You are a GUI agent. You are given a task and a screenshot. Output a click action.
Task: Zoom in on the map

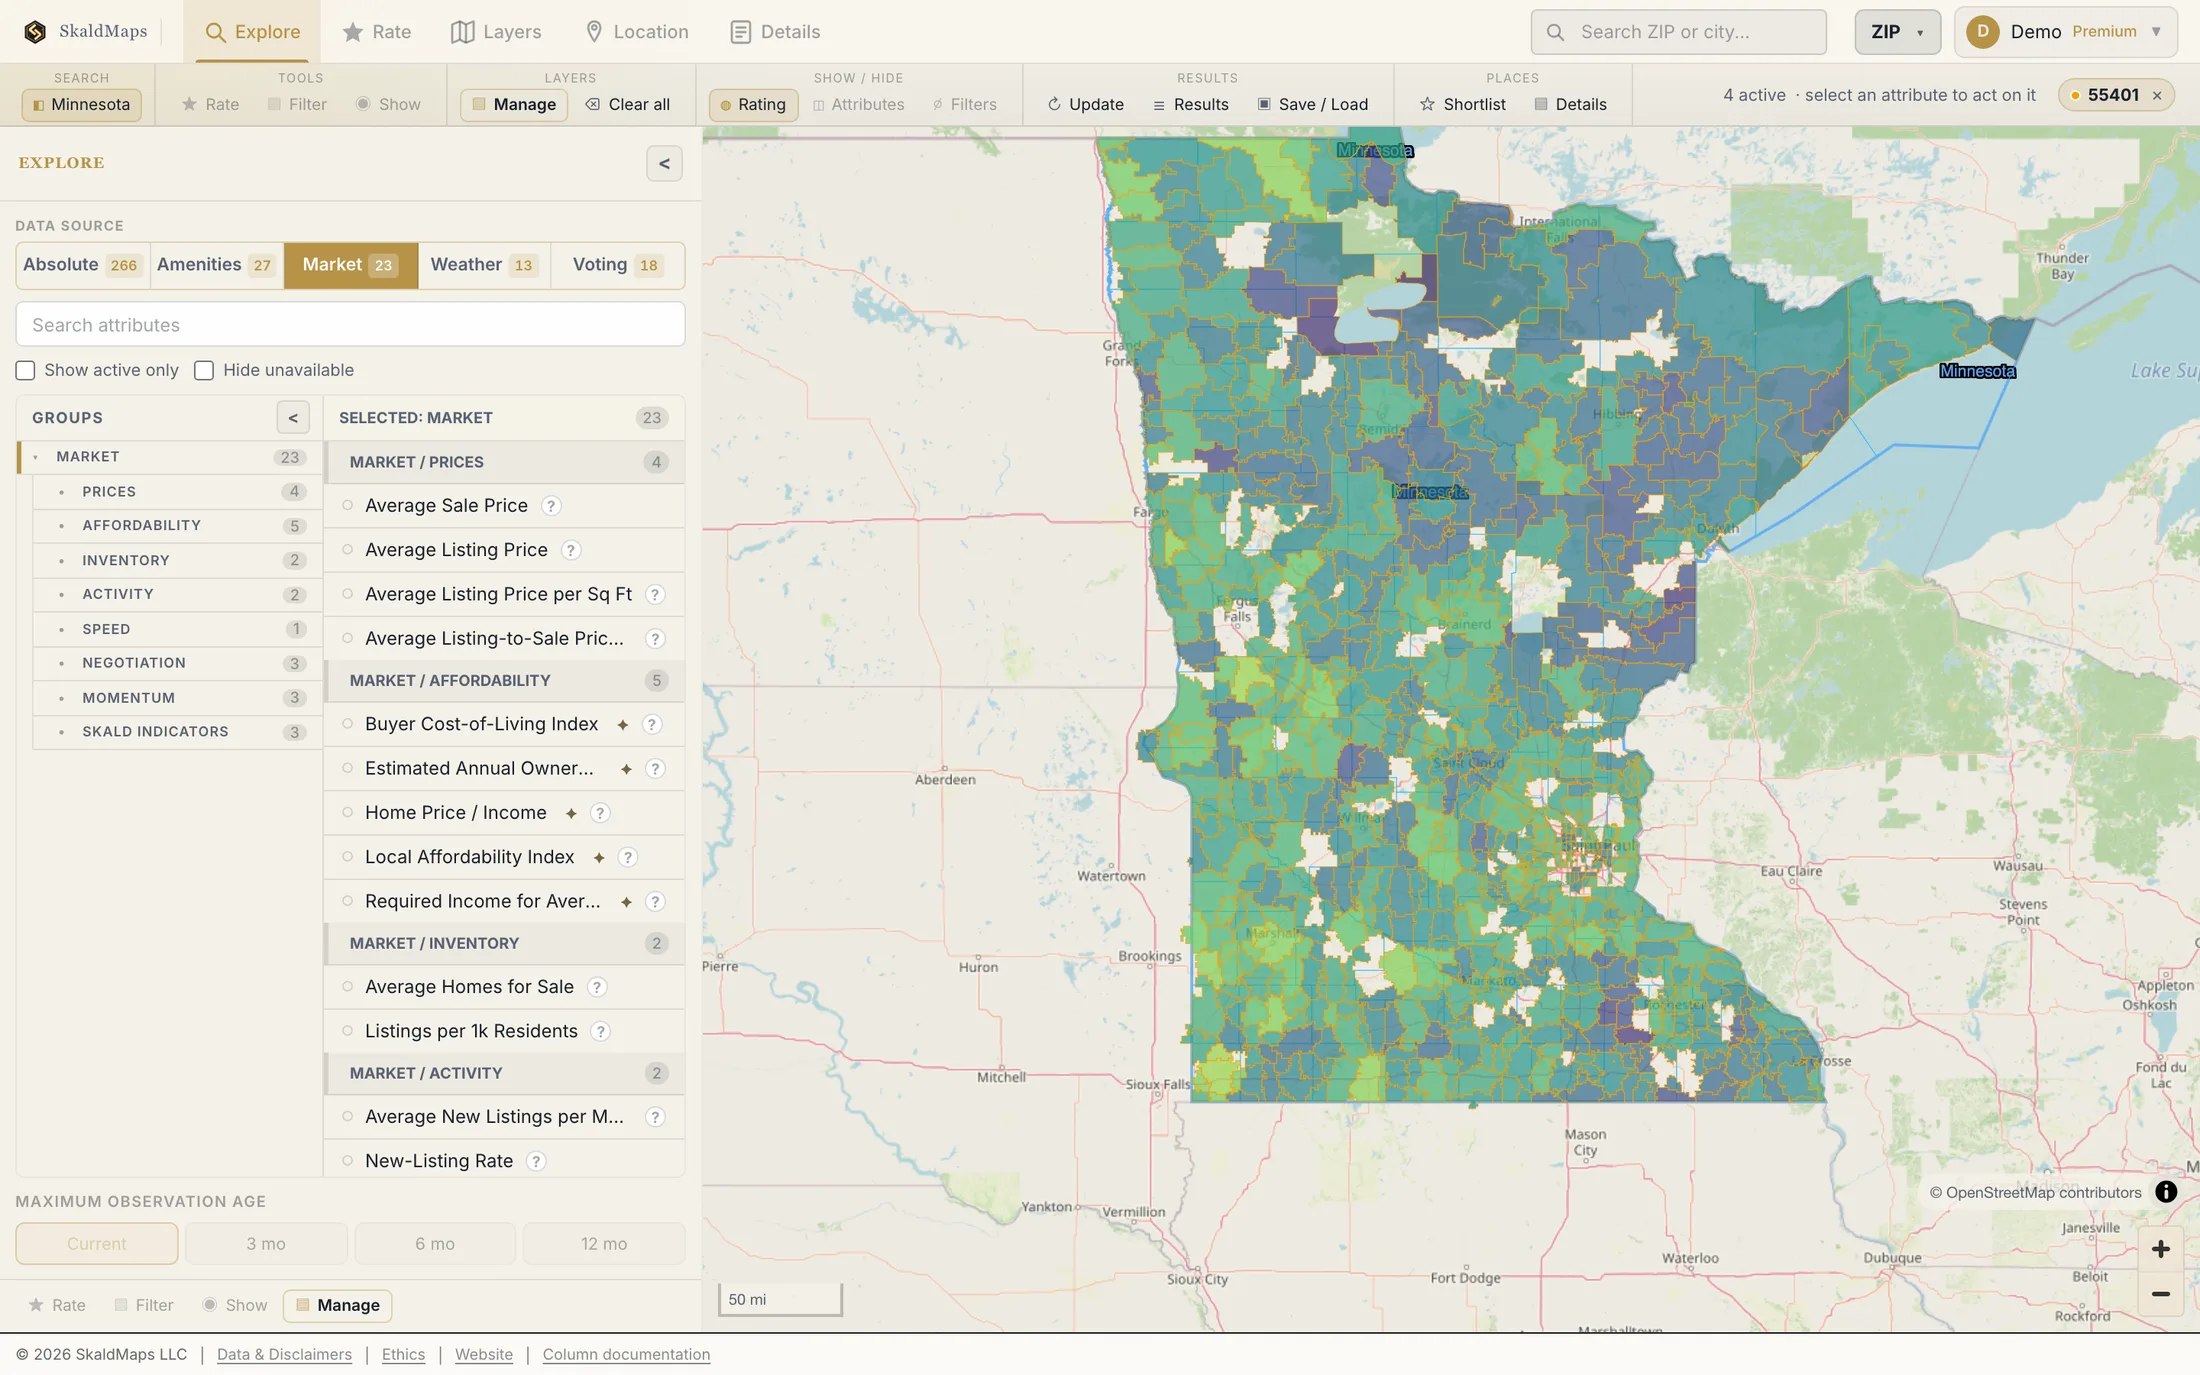[x=2160, y=1249]
